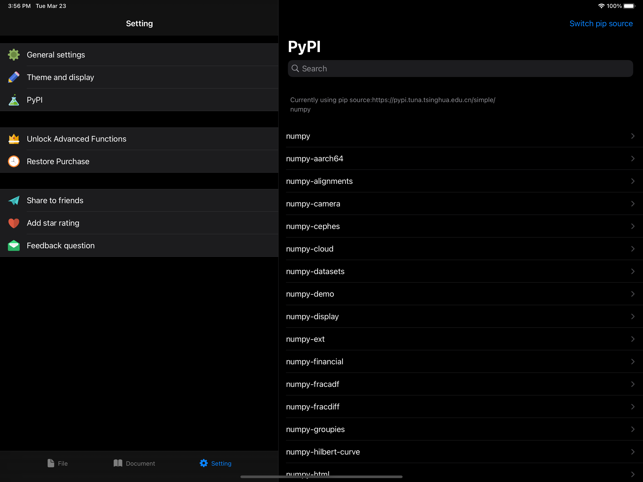Open Feedback question
Screen dimensions: 643x482
[139, 245]
